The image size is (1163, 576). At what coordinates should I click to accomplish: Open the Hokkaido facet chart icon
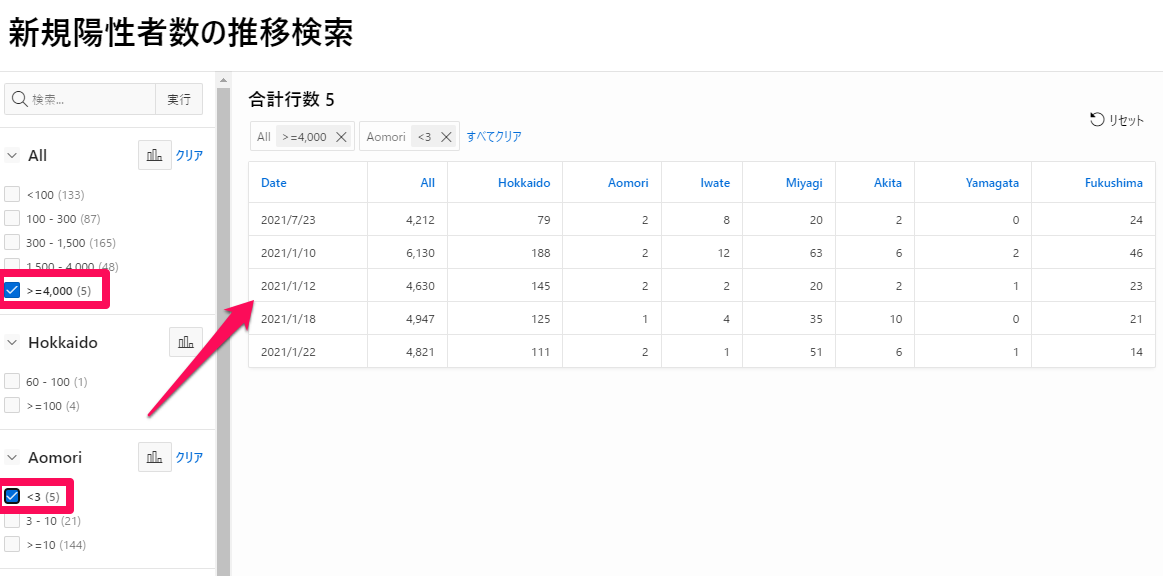coord(185,342)
